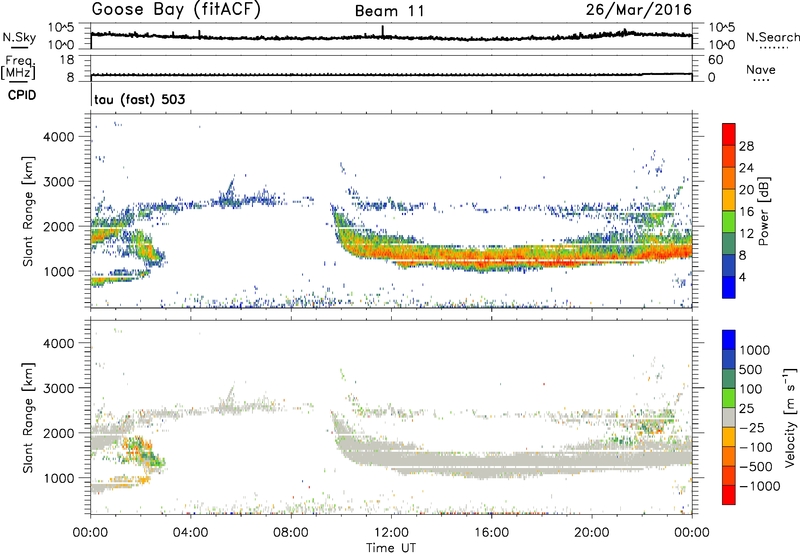Click the '16:00' time tick label
800x554 pixels.
click(x=491, y=533)
